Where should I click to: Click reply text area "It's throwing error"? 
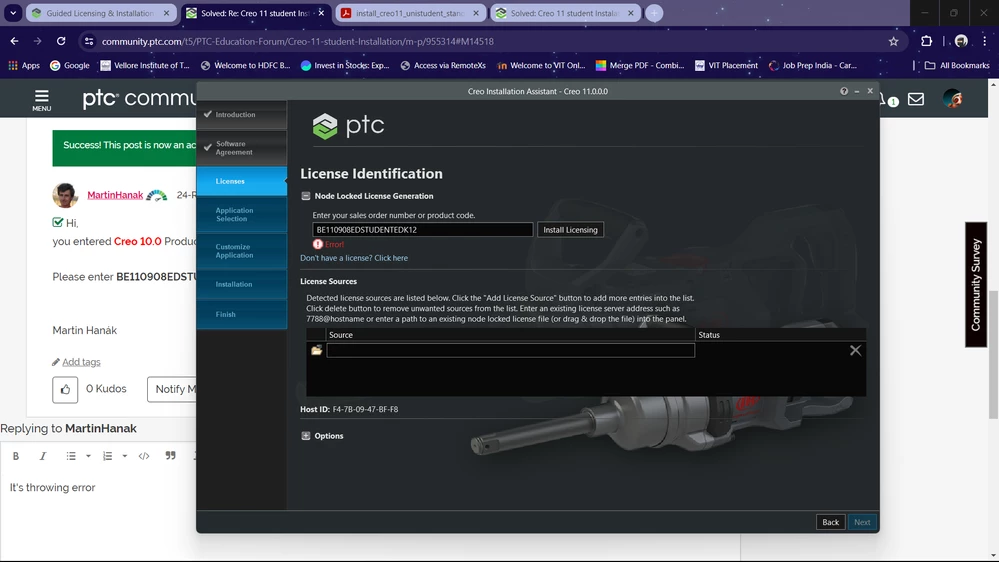coord(52,487)
